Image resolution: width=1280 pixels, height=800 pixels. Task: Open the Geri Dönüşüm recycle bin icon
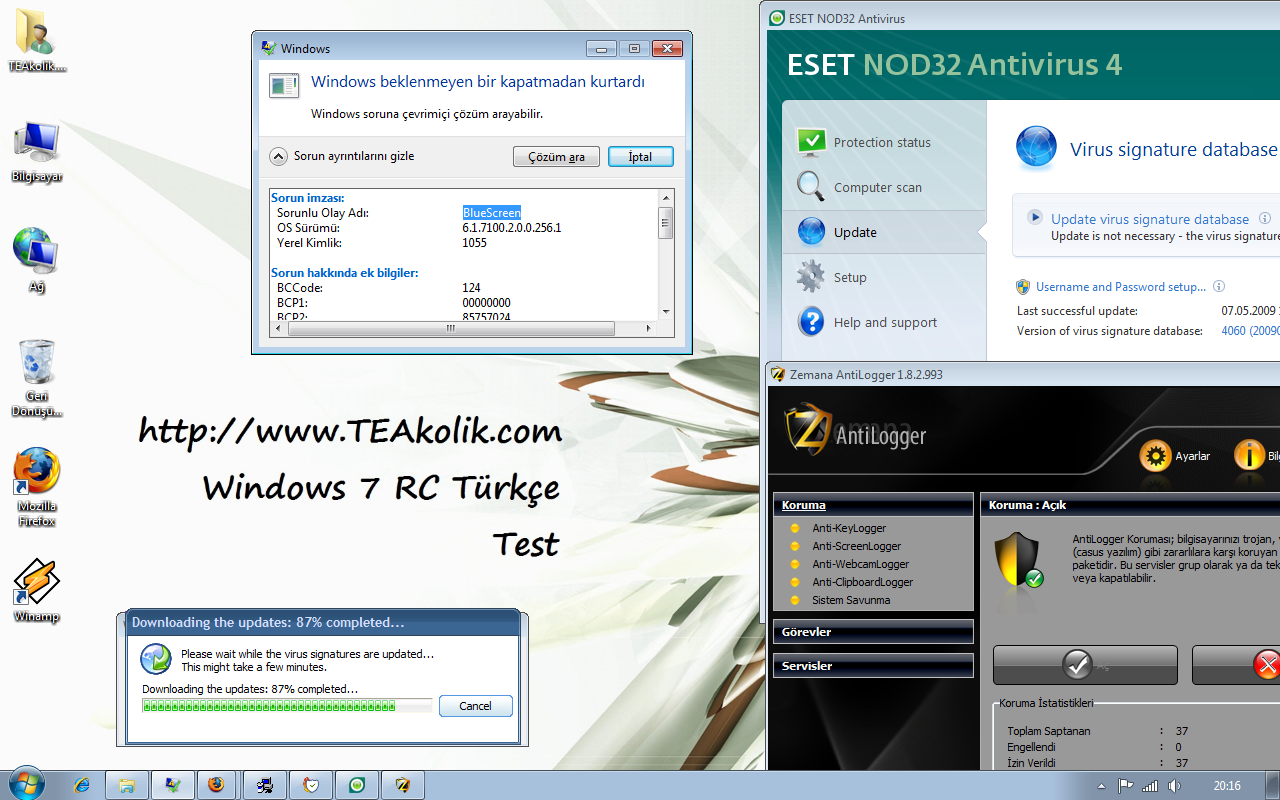pos(37,377)
